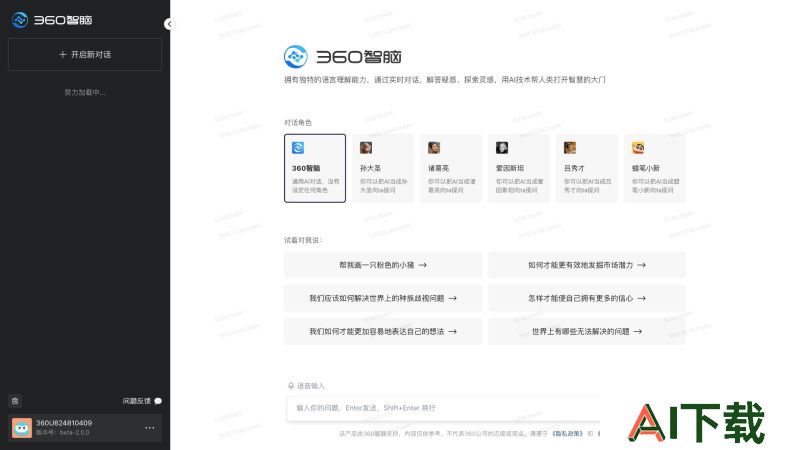The image size is (800, 450).
Task: Select the 诸葛亮 role card
Action: 451,168
